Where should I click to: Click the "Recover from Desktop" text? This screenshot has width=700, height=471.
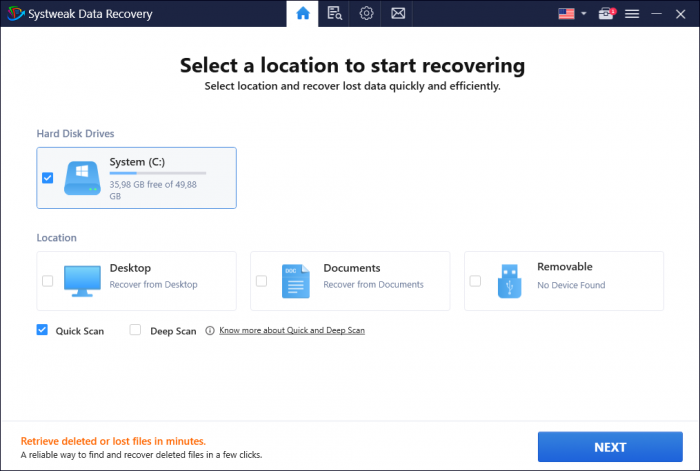tap(154, 284)
